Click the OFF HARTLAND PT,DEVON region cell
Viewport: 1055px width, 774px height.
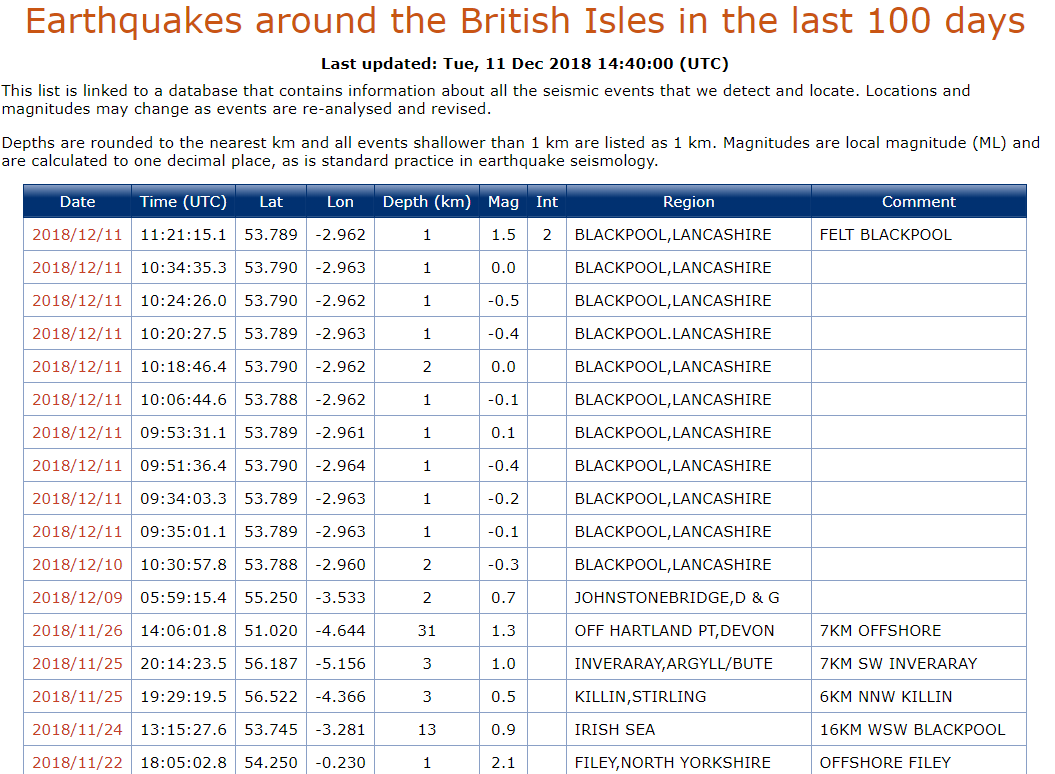[x=675, y=631]
